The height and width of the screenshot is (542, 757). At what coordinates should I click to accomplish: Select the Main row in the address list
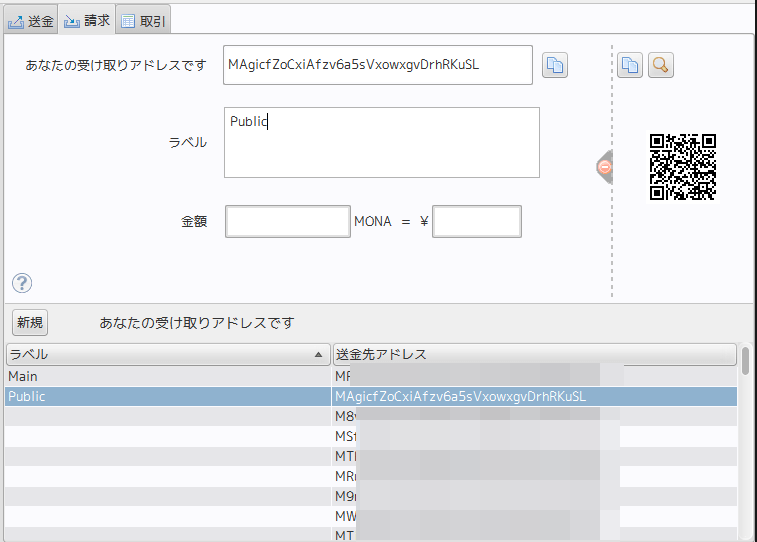(371, 376)
